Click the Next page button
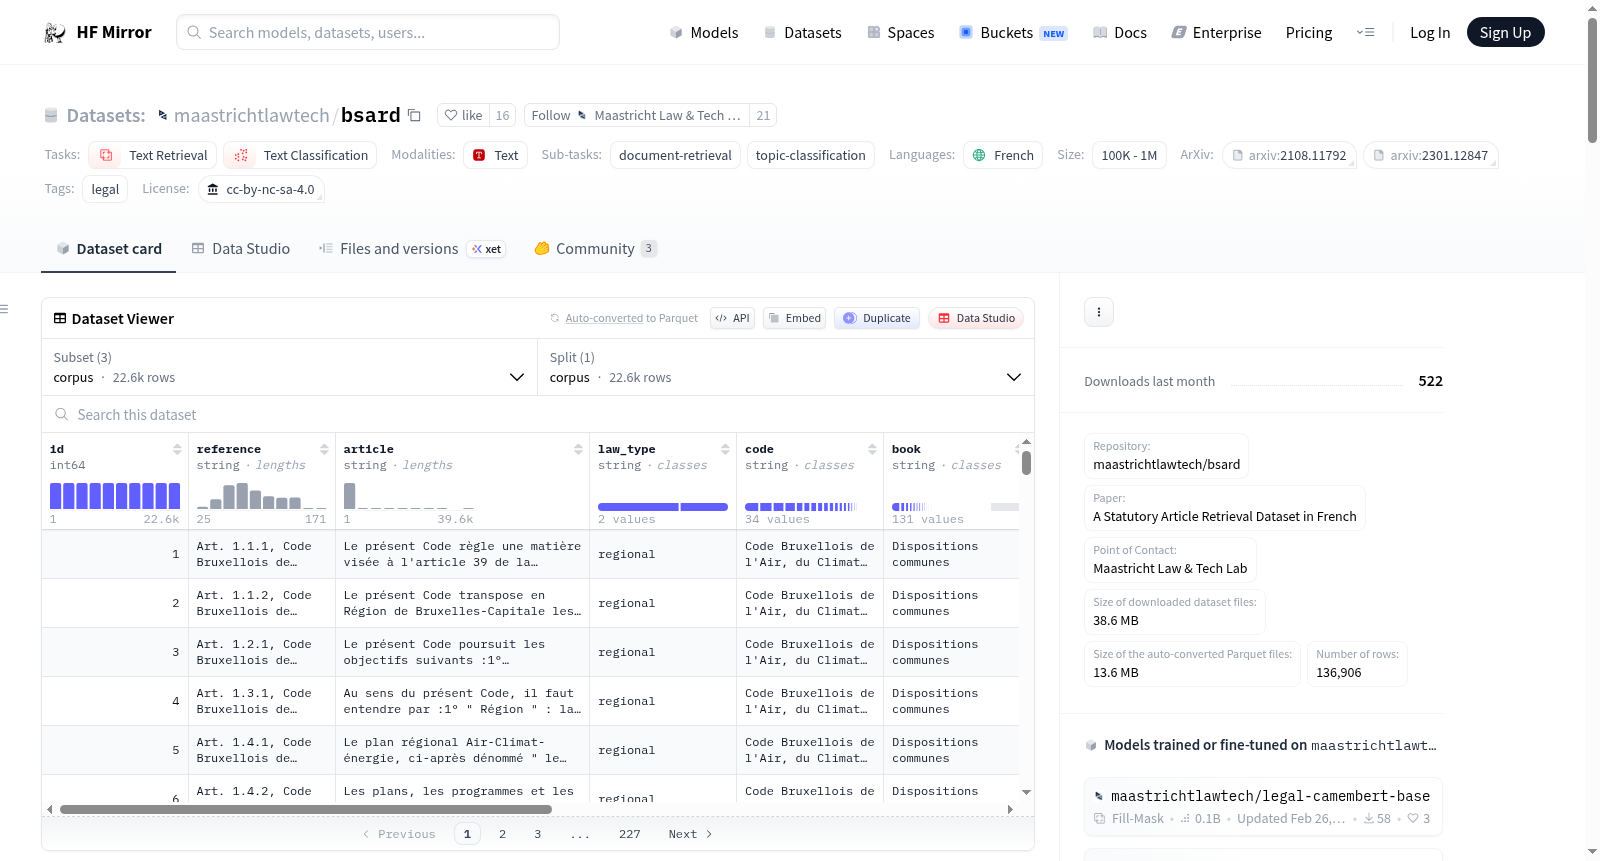1600x861 pixels. (x=690, y=834)
